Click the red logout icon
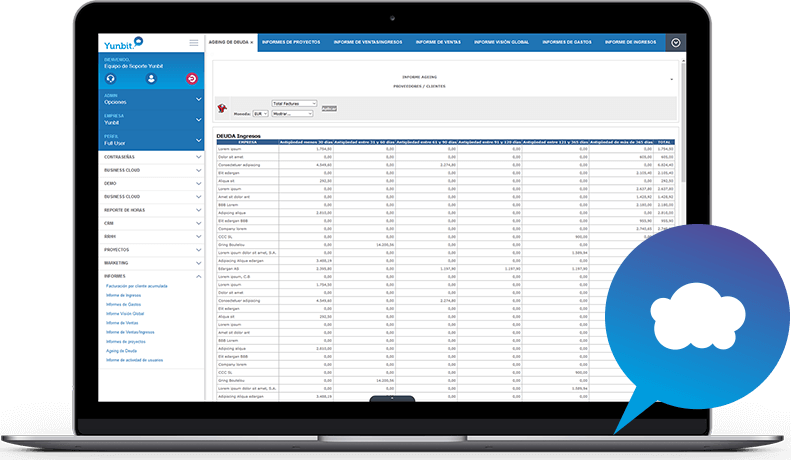Screen dimensions: 791x460 (x=192, y=78)
